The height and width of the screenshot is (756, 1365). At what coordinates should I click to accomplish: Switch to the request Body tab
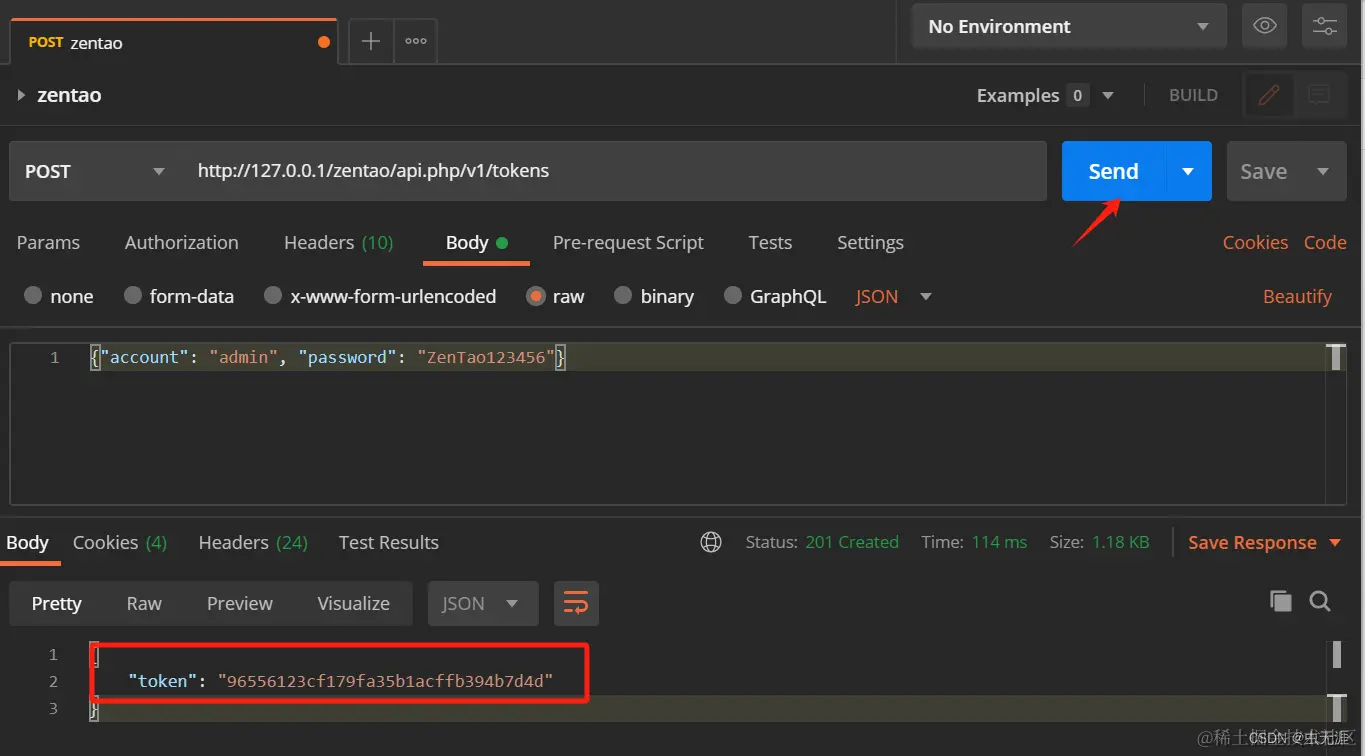click(476, 242)
